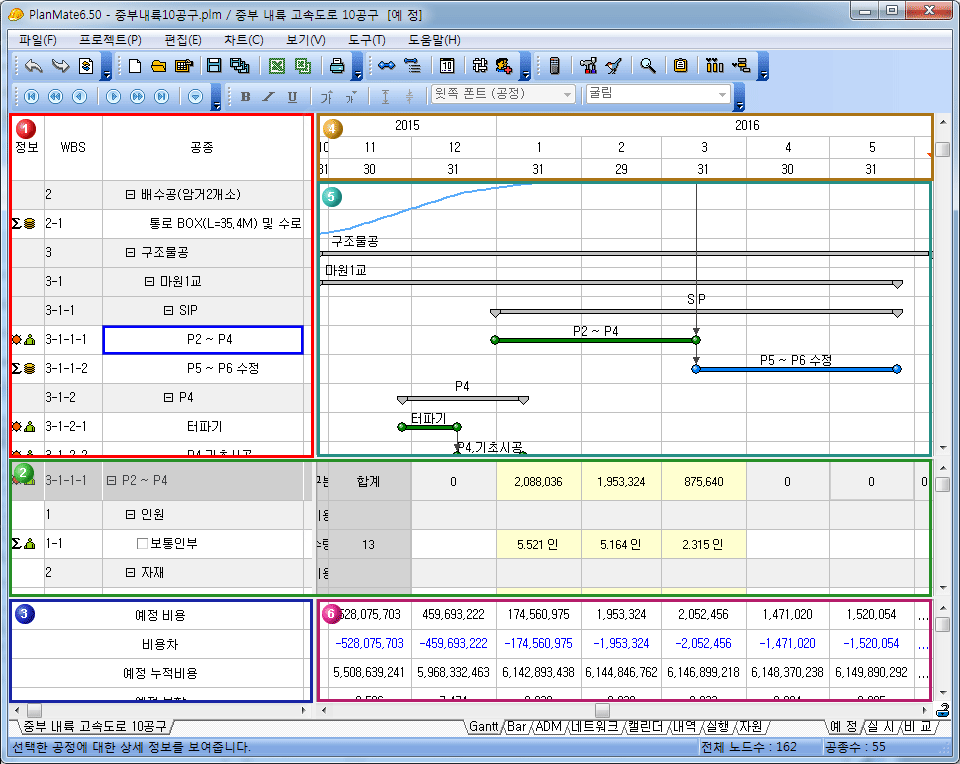Select the P5 ~ P6 수정 task row

222,368
